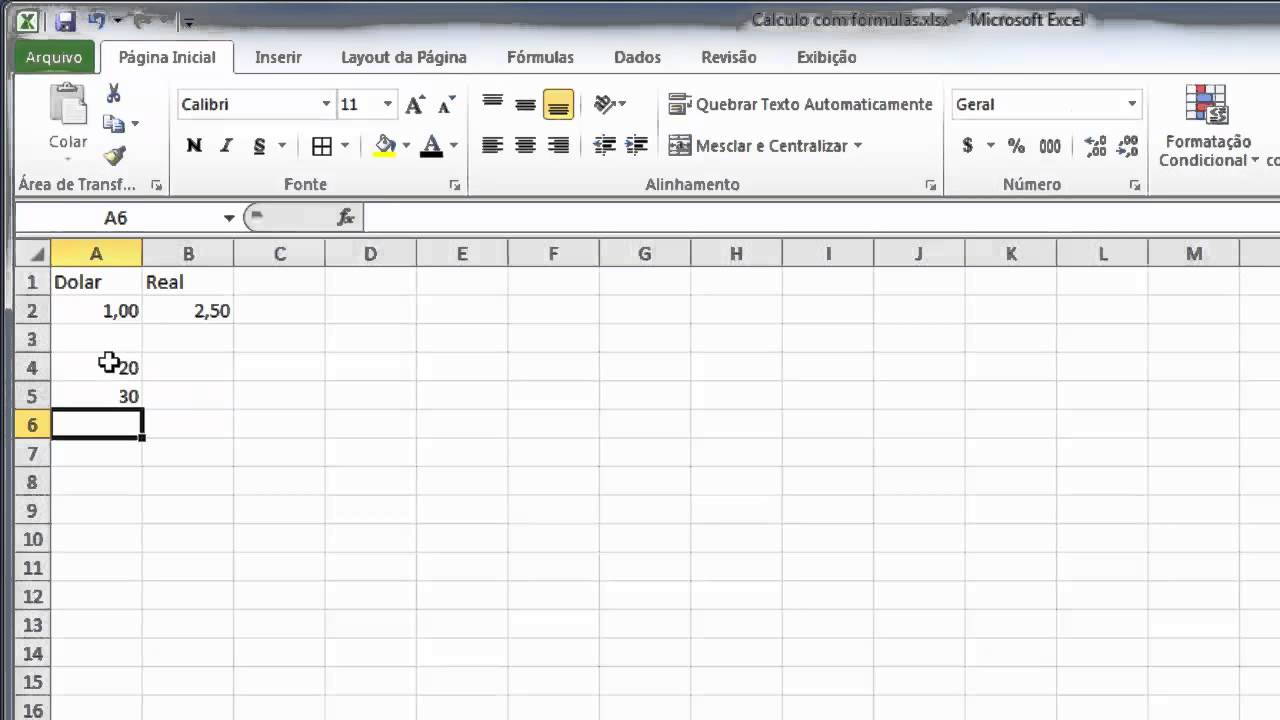Open Número group dialog launcher
The height and width of the screenshot is (720, 1280).
[1135, 185]
